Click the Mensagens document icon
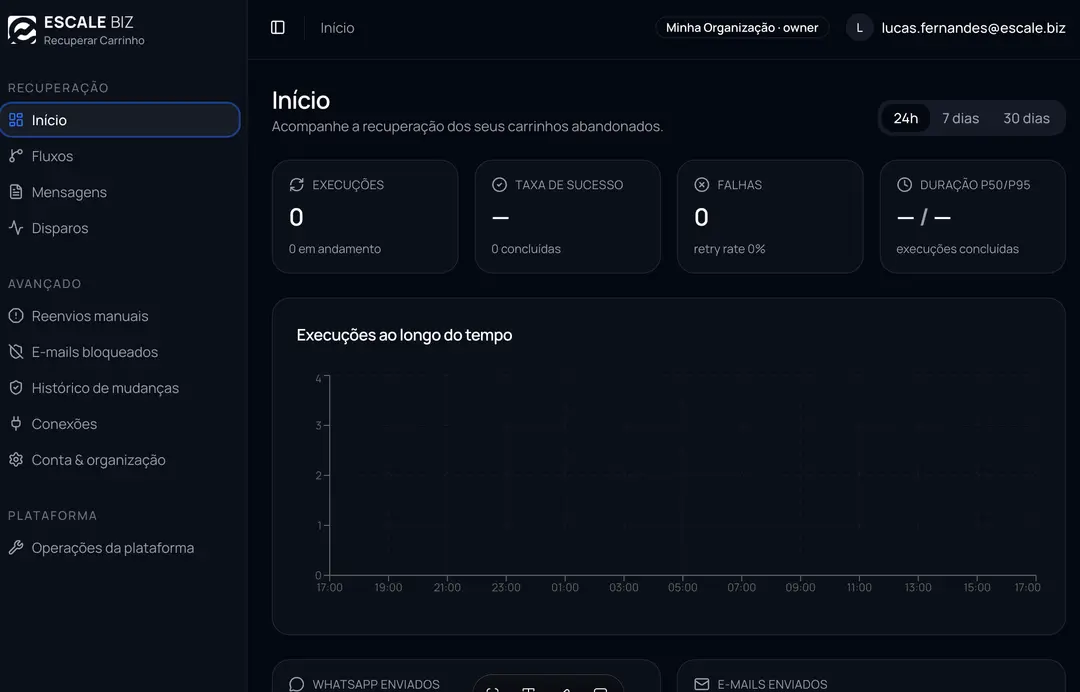The width and height of the screenshot is (1080, 692). pos(16,192)
